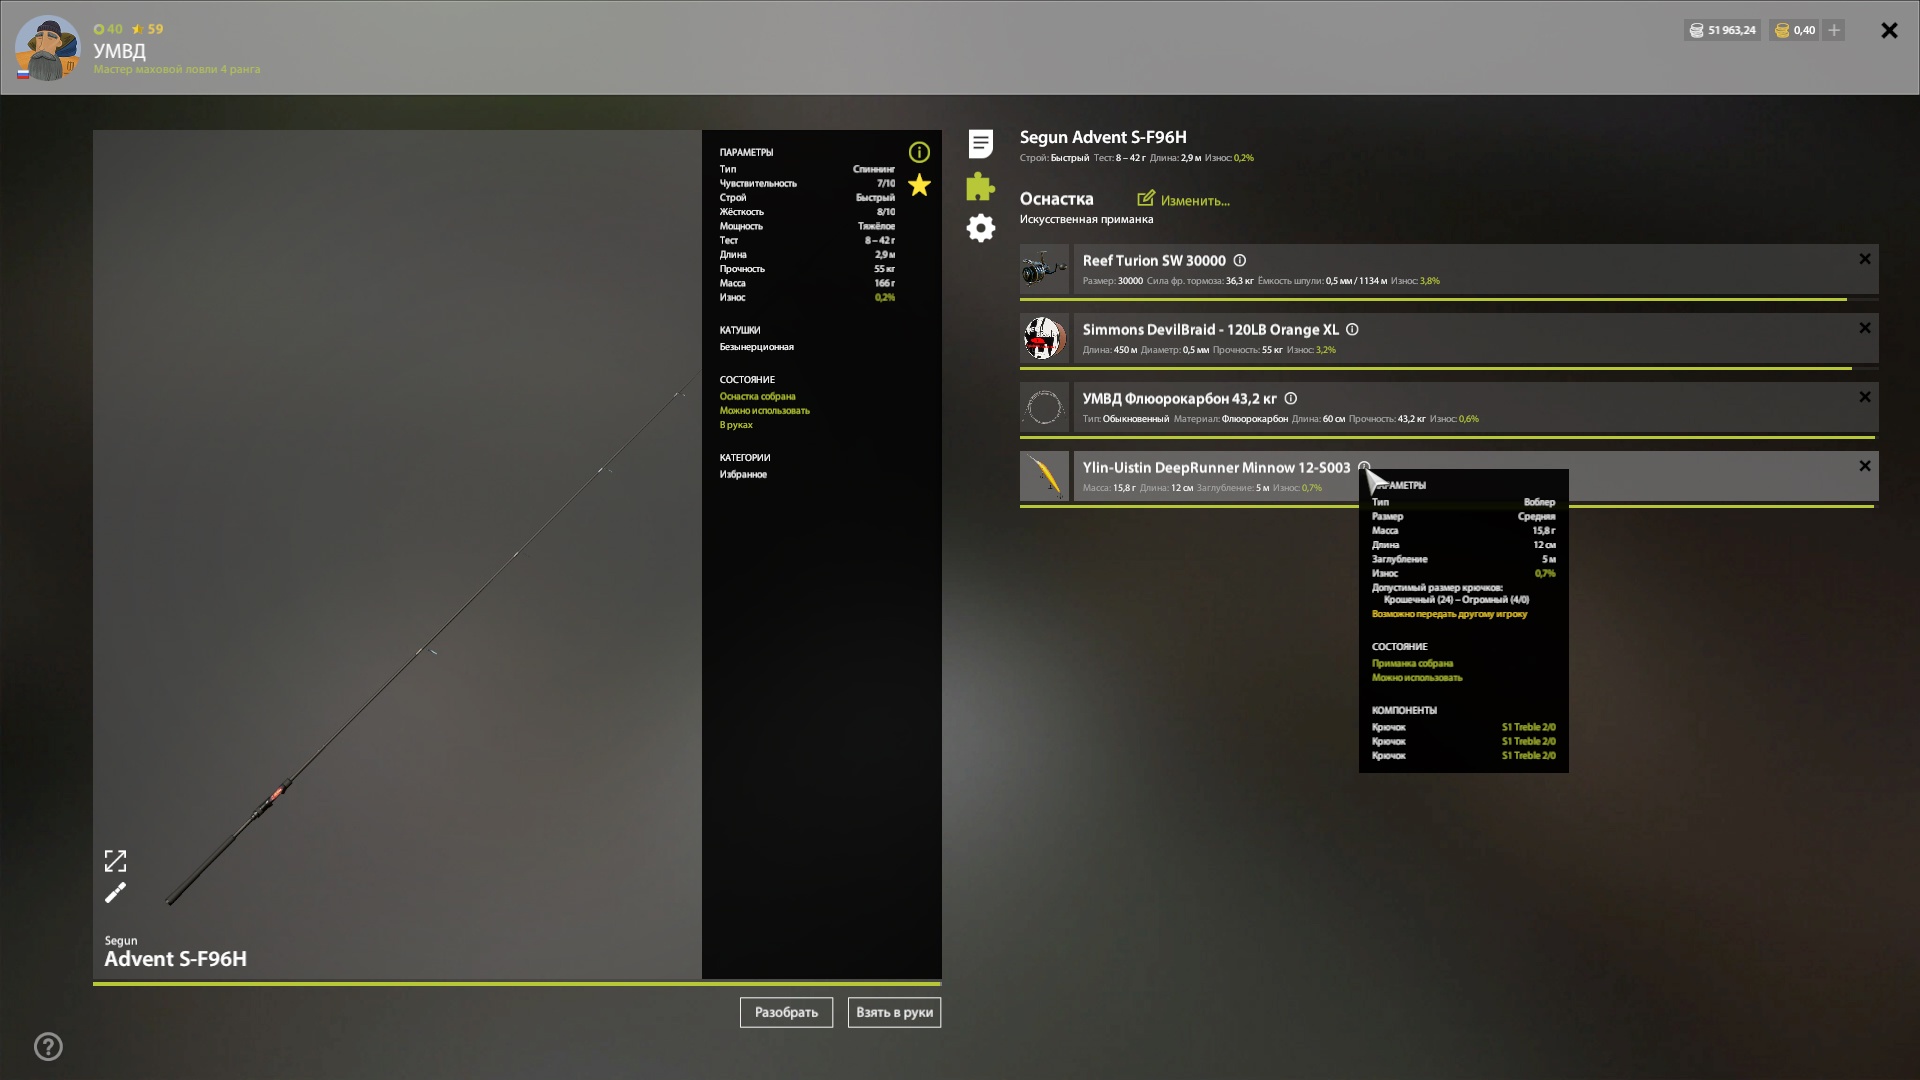Show info for Reef Turion SW 30000
The height and width of the screenshot is (1080, 1920).
(x=1239, y=260)
